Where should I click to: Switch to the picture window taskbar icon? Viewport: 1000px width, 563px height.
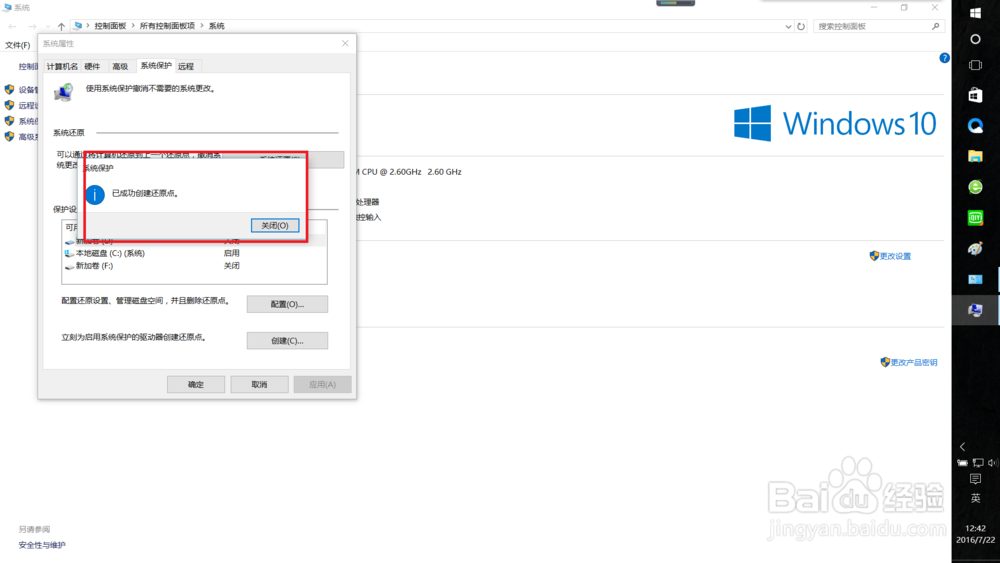coord(975,279)
